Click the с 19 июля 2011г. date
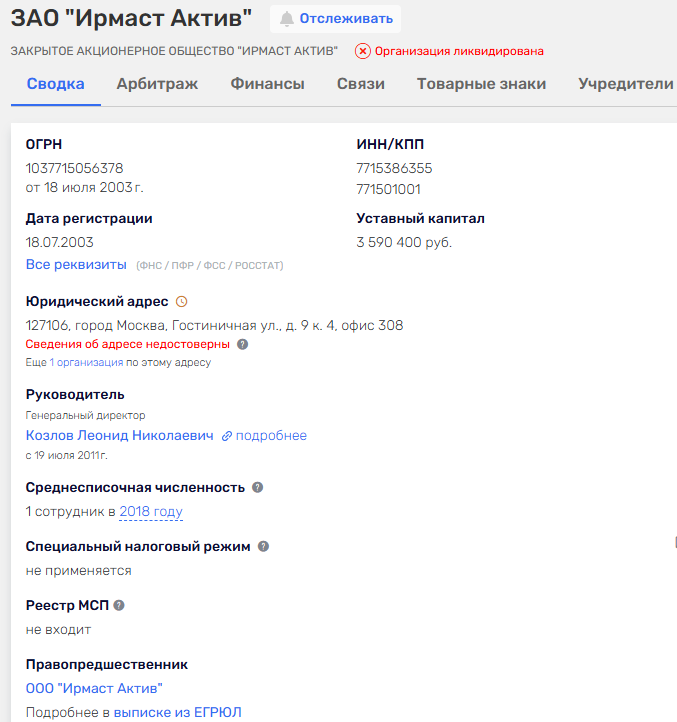 [x=66, y=455]
